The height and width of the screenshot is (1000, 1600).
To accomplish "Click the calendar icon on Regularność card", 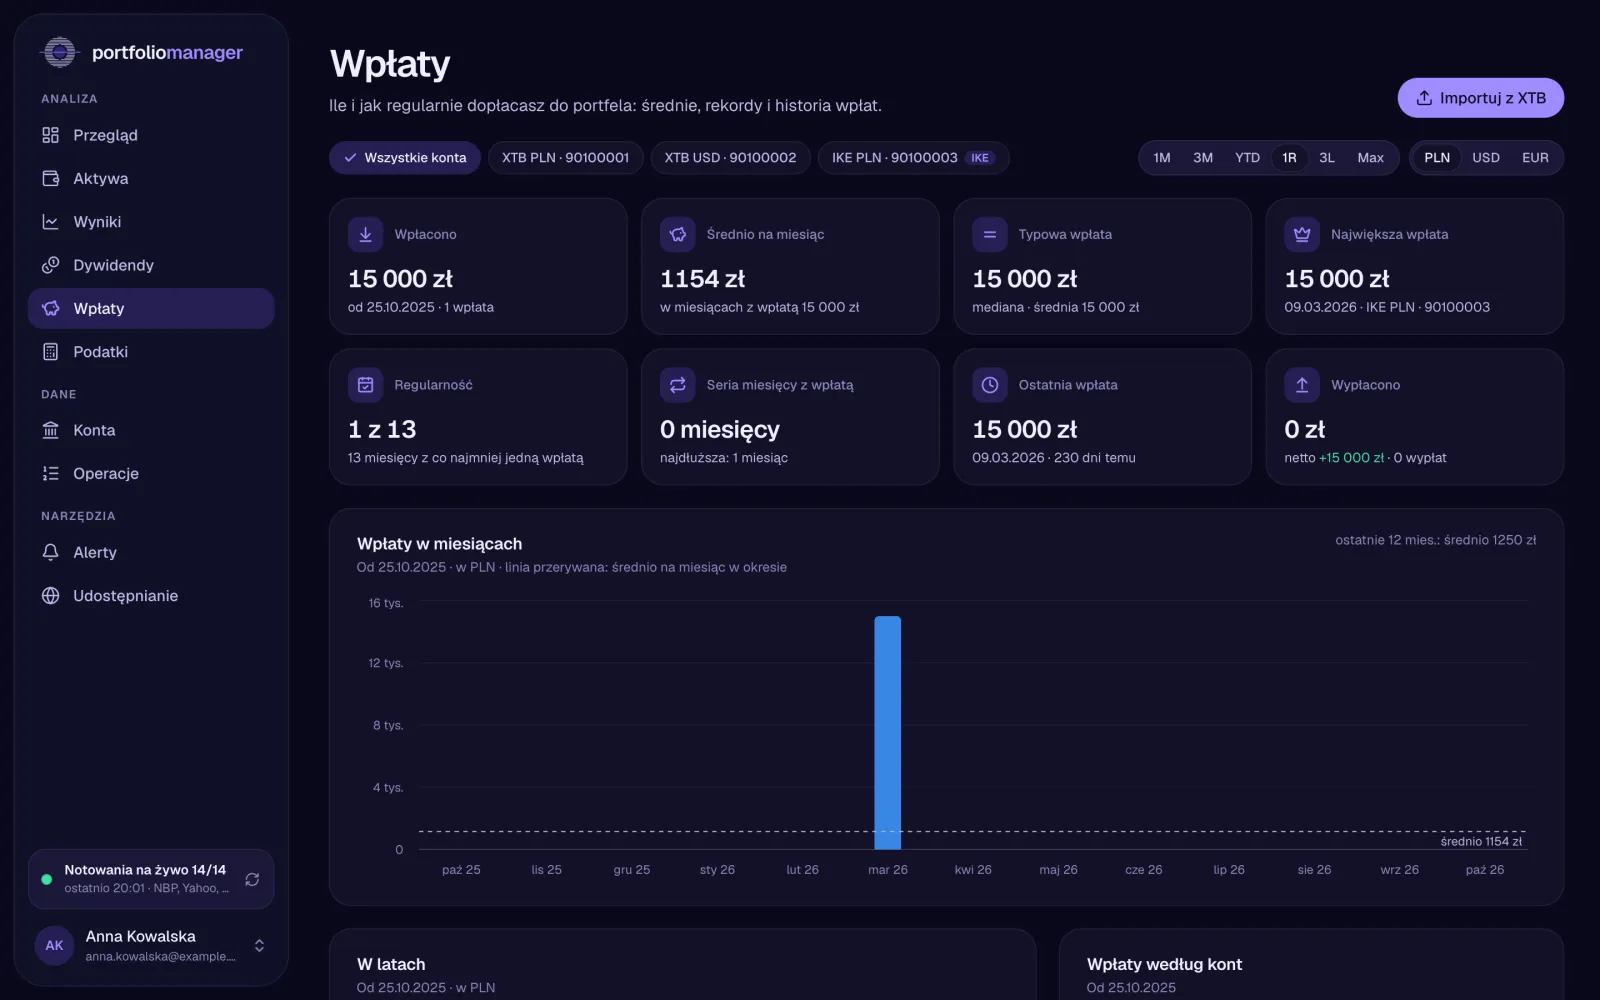I will pos(365,385).
